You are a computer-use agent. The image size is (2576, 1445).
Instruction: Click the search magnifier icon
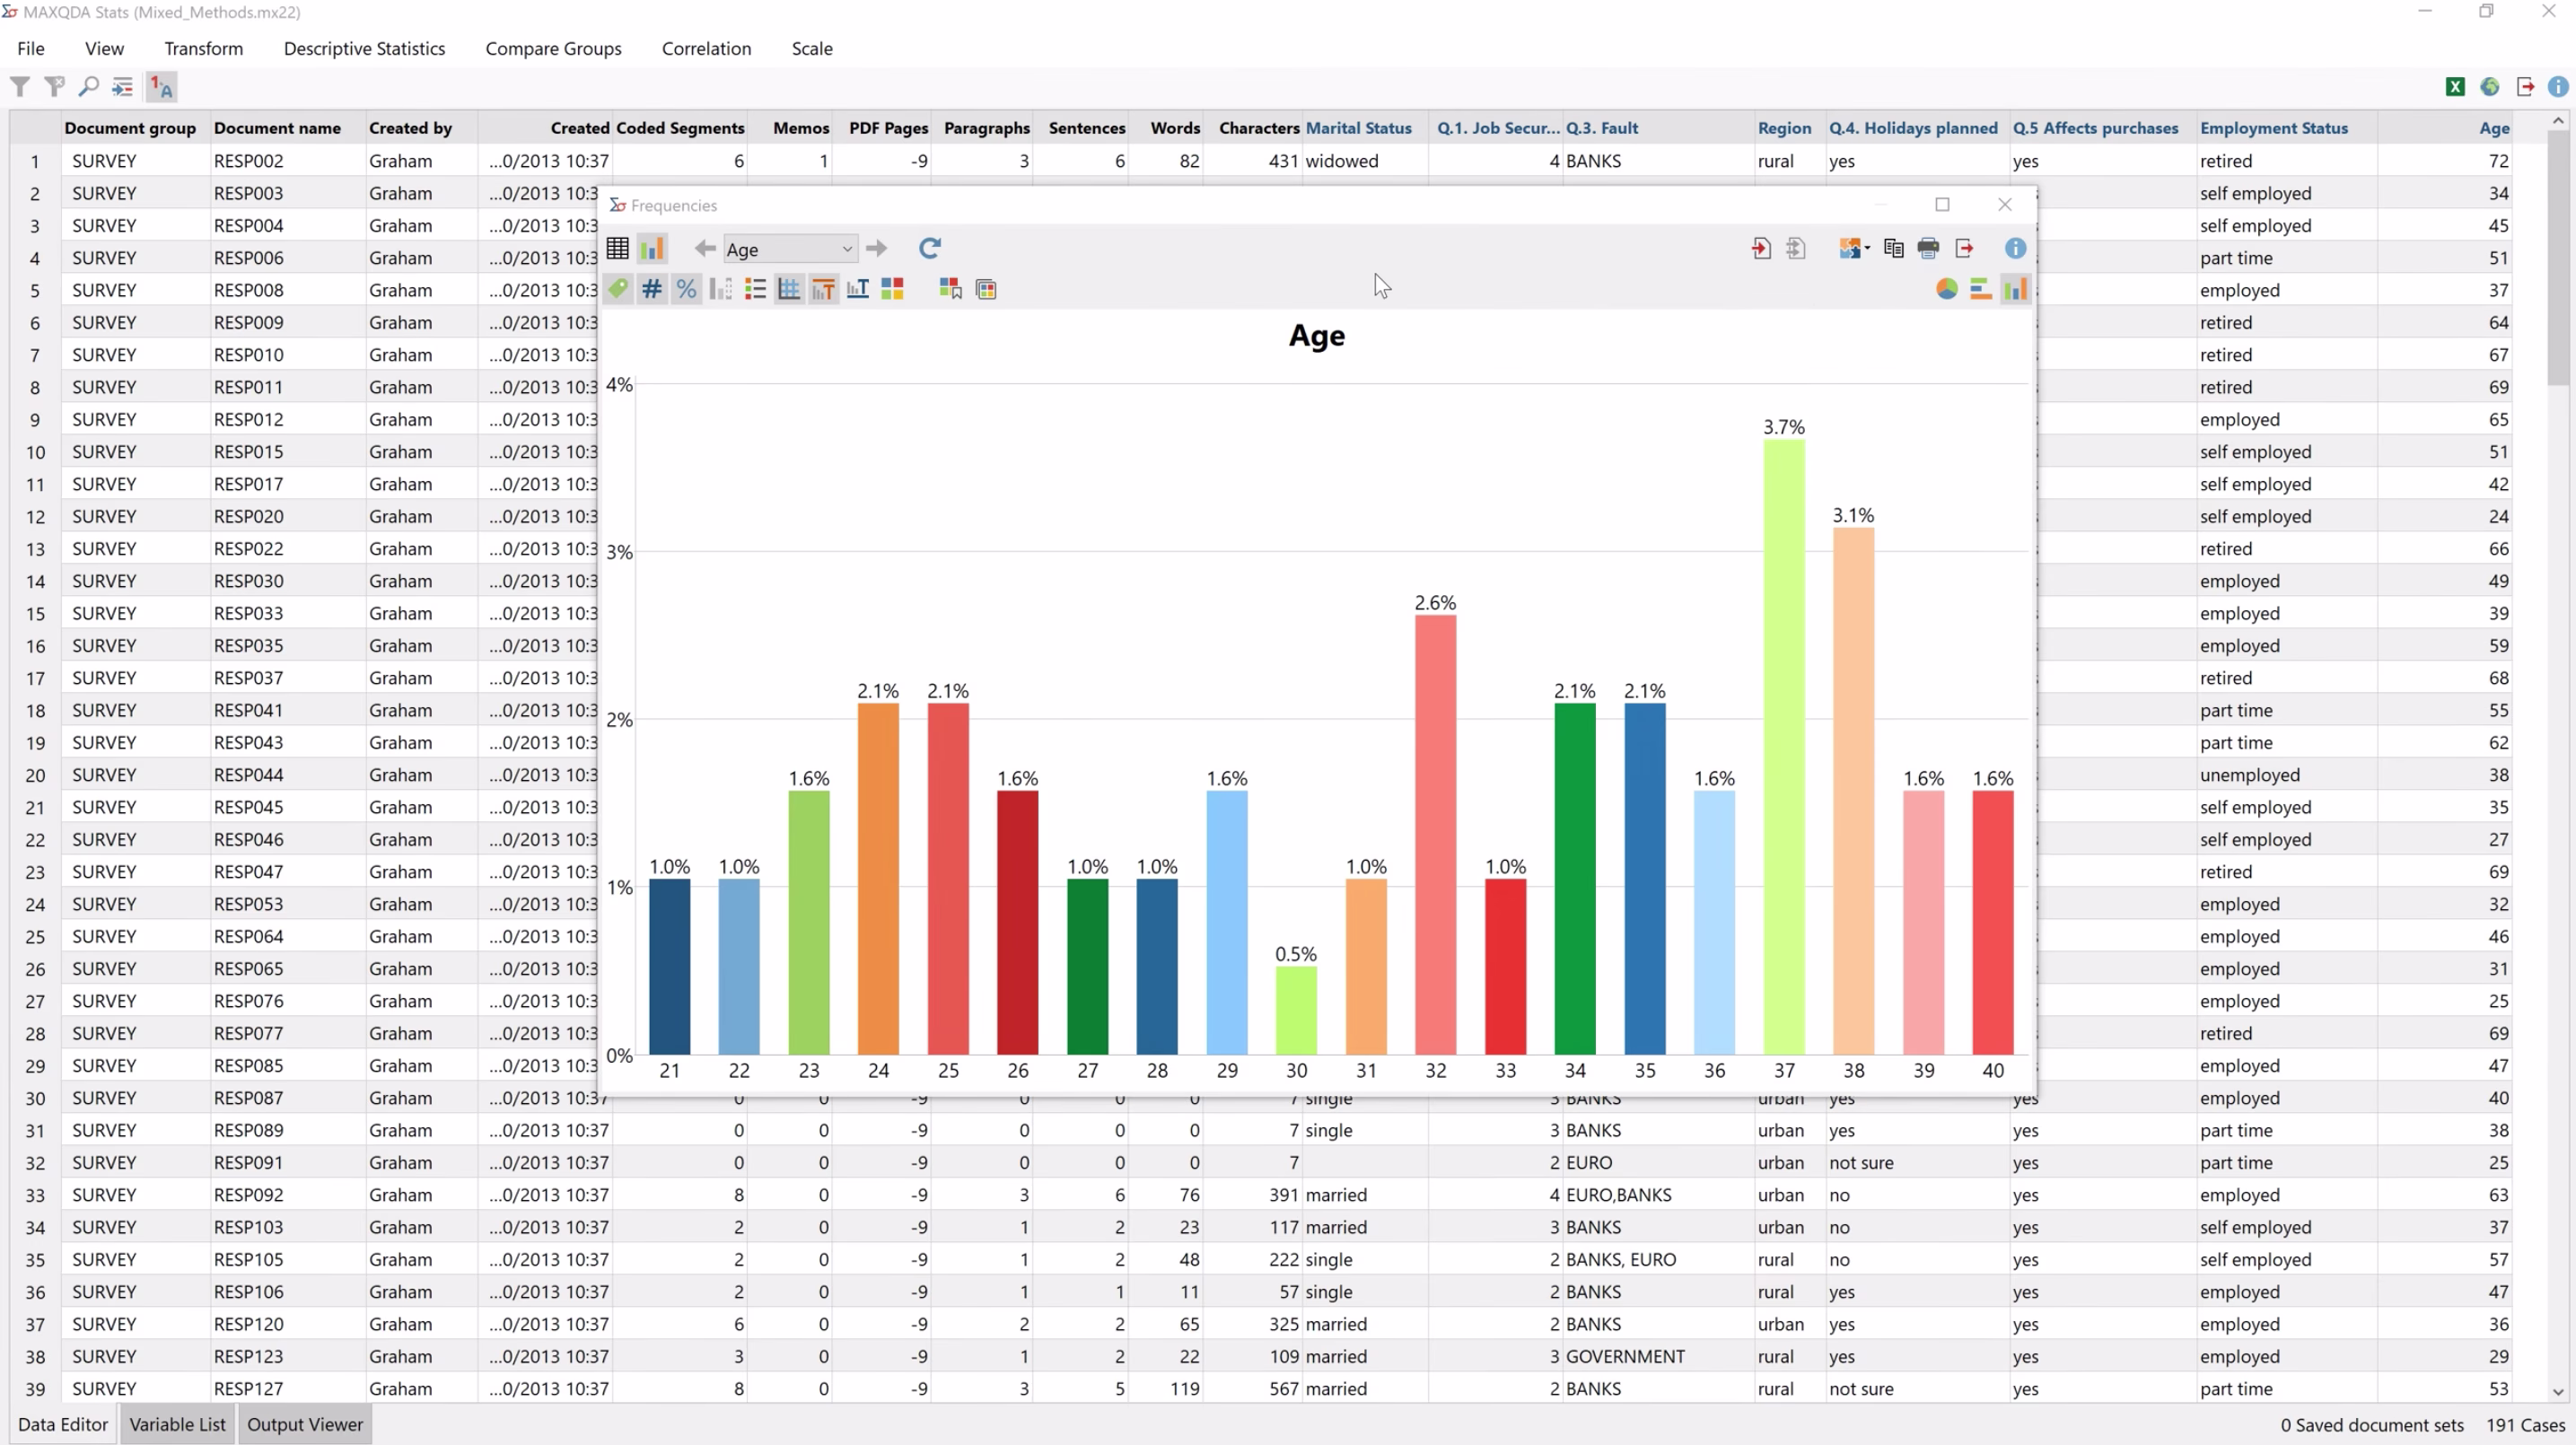pyautogui.click(x=88, y=87)
